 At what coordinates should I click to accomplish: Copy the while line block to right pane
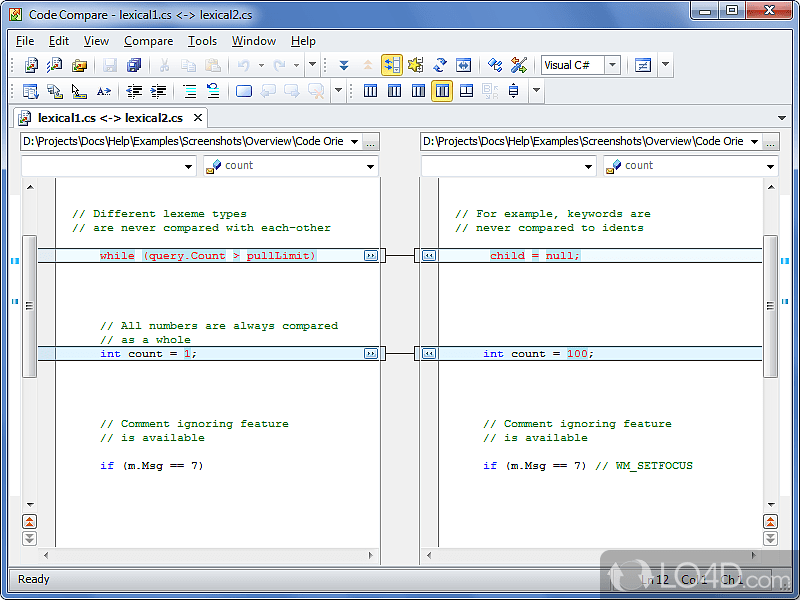coord(371,256)
